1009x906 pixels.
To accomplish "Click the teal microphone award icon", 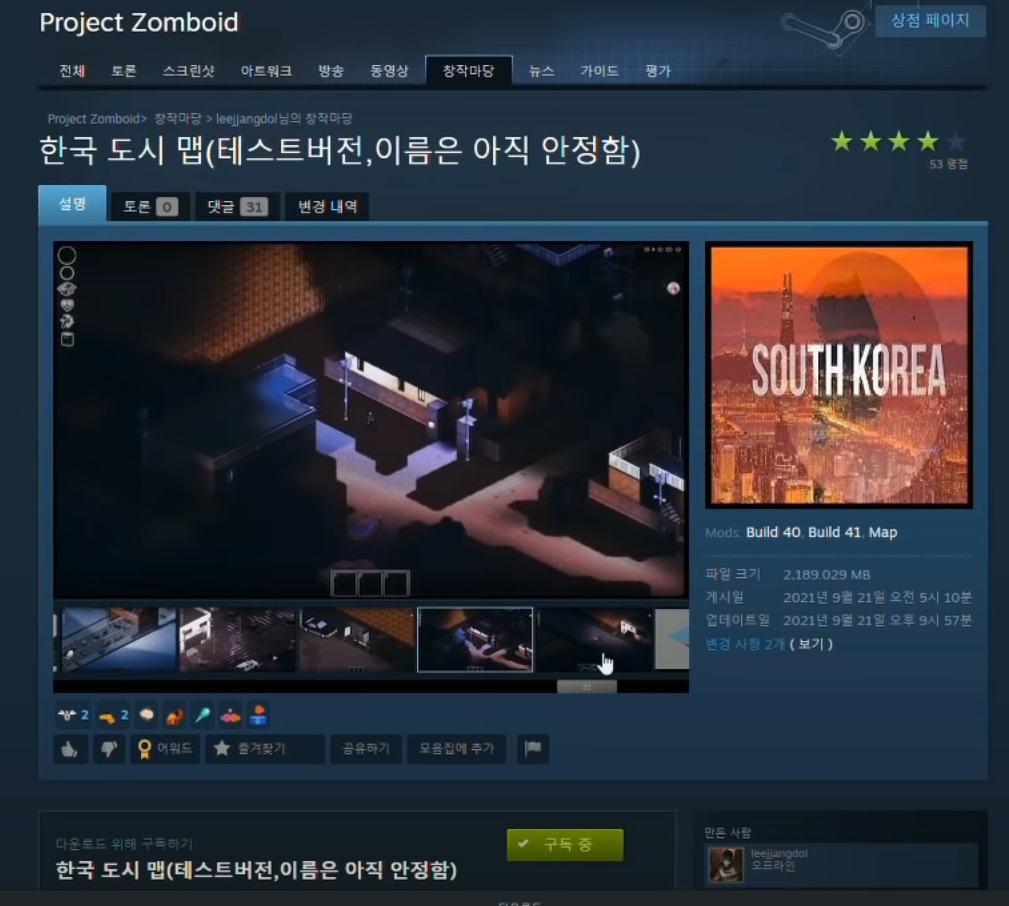I will (202, 715).
